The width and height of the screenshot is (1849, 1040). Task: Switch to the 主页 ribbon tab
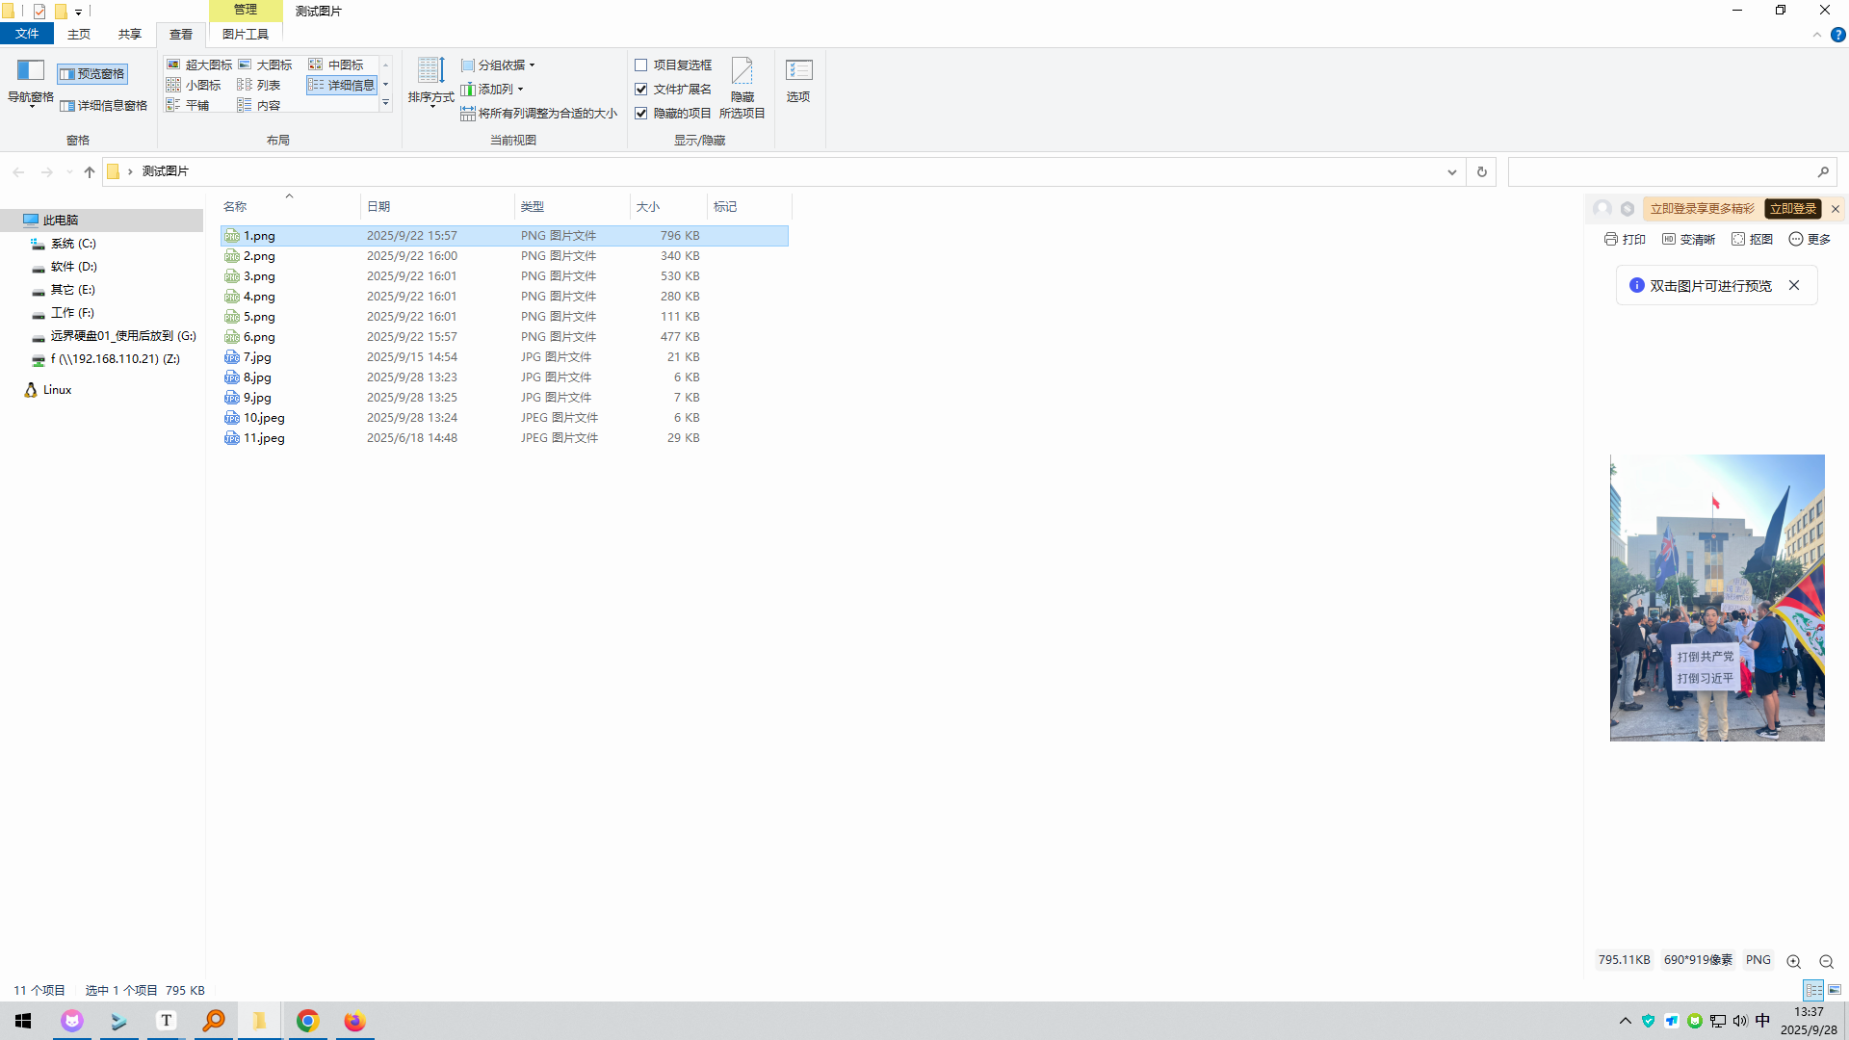tap(78, 34)
